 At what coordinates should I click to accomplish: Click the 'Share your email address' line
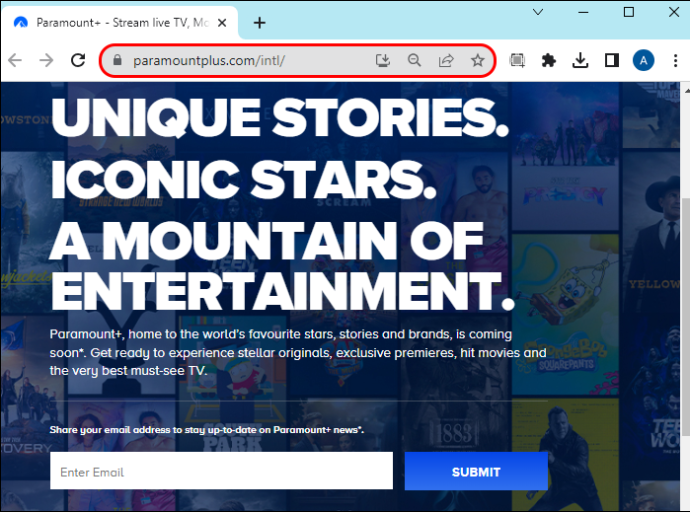coord(207,430)
